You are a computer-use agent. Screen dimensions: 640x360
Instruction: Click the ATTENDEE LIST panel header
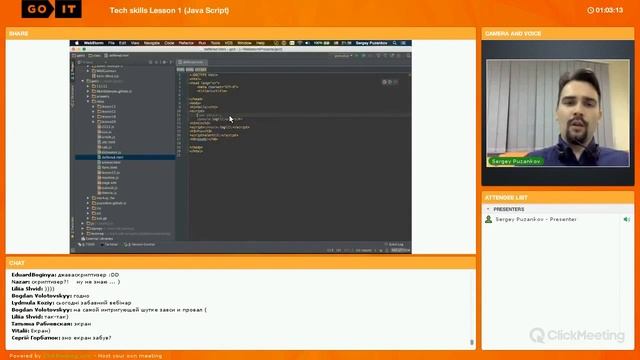pyautogui.click(x=558, y=198)
